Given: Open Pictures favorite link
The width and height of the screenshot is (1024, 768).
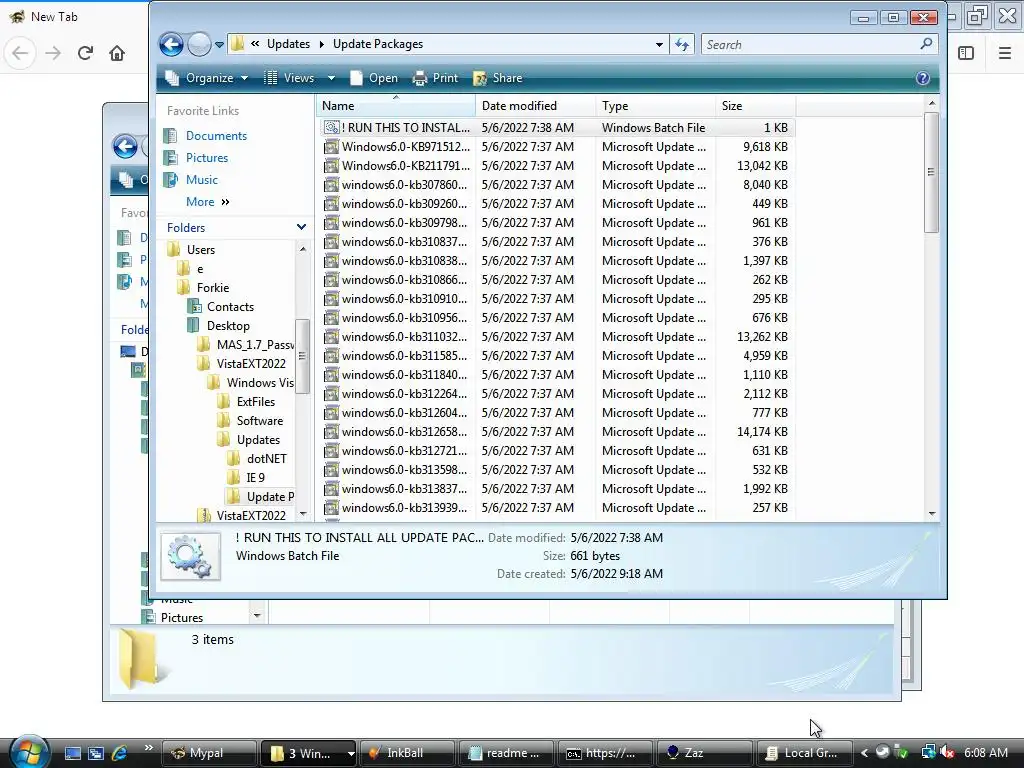Looking at the screenshot, I should (207, 158).
